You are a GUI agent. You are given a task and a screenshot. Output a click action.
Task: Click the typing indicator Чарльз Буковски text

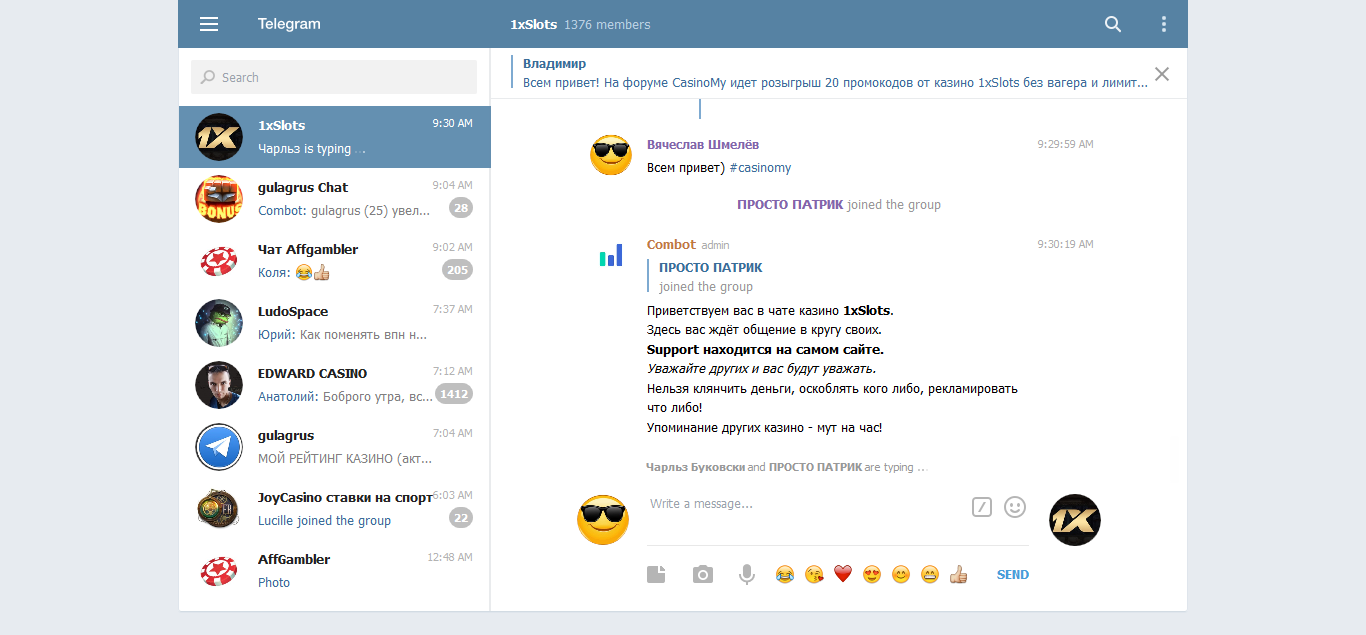point(695,467)
